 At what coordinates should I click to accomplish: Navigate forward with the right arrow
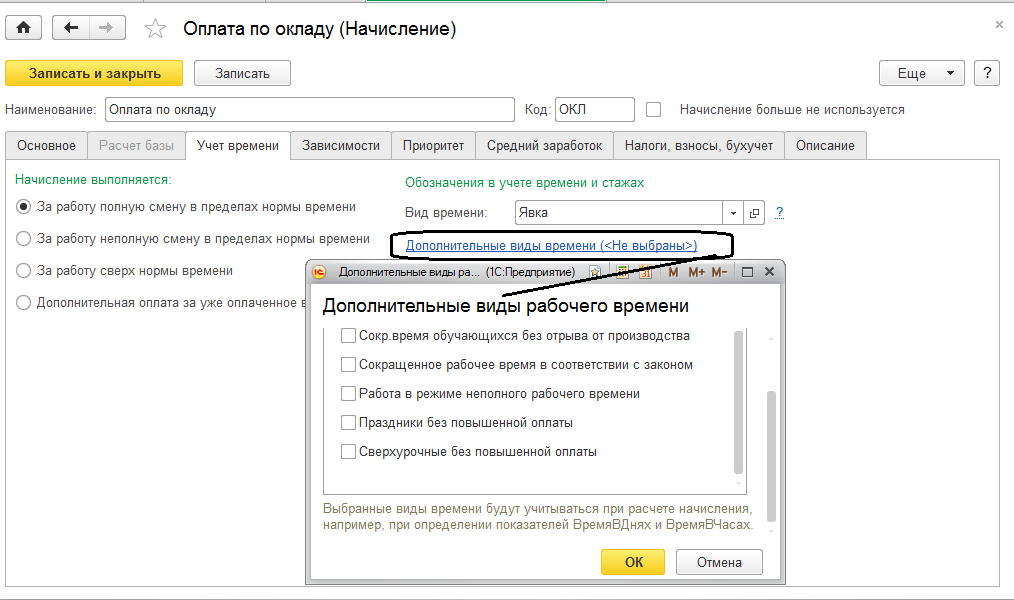106,28
